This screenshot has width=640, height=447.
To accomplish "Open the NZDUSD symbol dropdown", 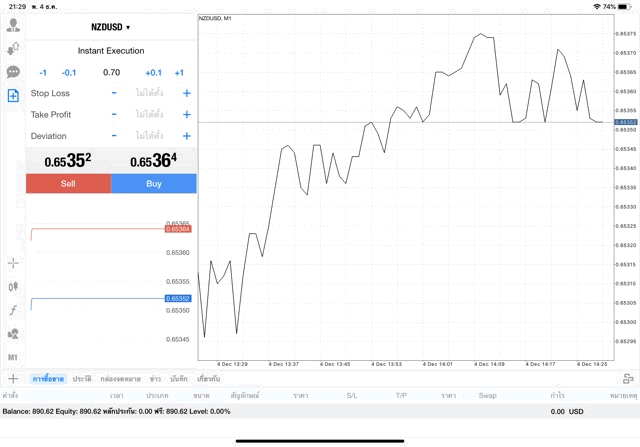I will tap(111, 27).
